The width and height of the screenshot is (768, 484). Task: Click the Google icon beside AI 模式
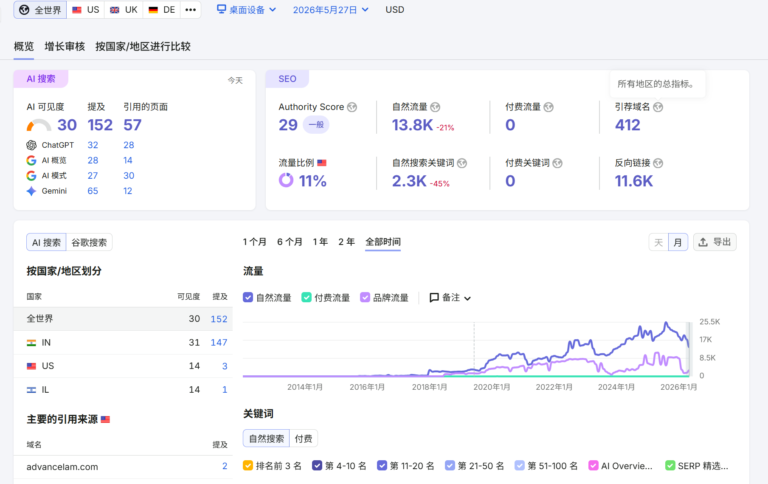pos(31,175)
